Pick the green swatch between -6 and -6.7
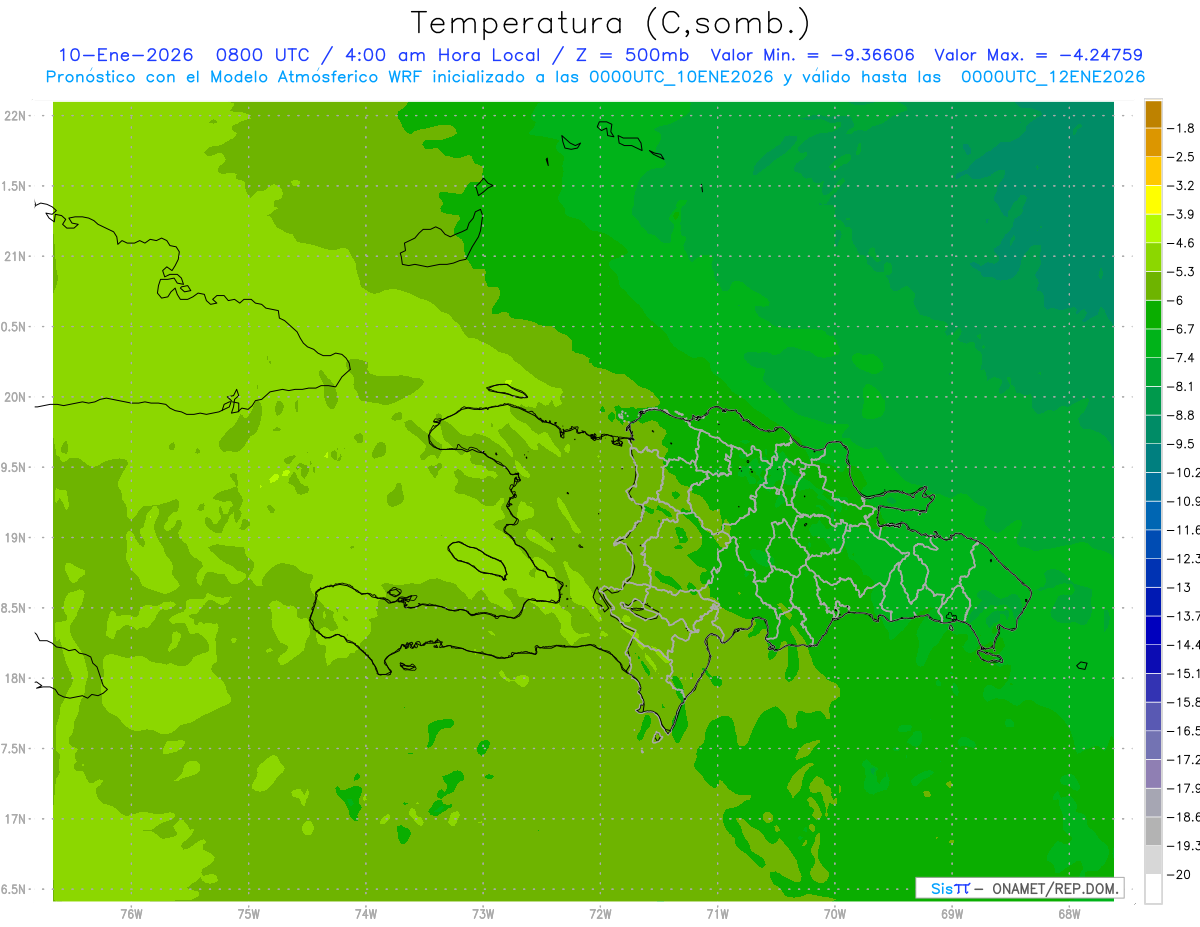This screenshot has width=1200, height=927. tap(1153, 315)
